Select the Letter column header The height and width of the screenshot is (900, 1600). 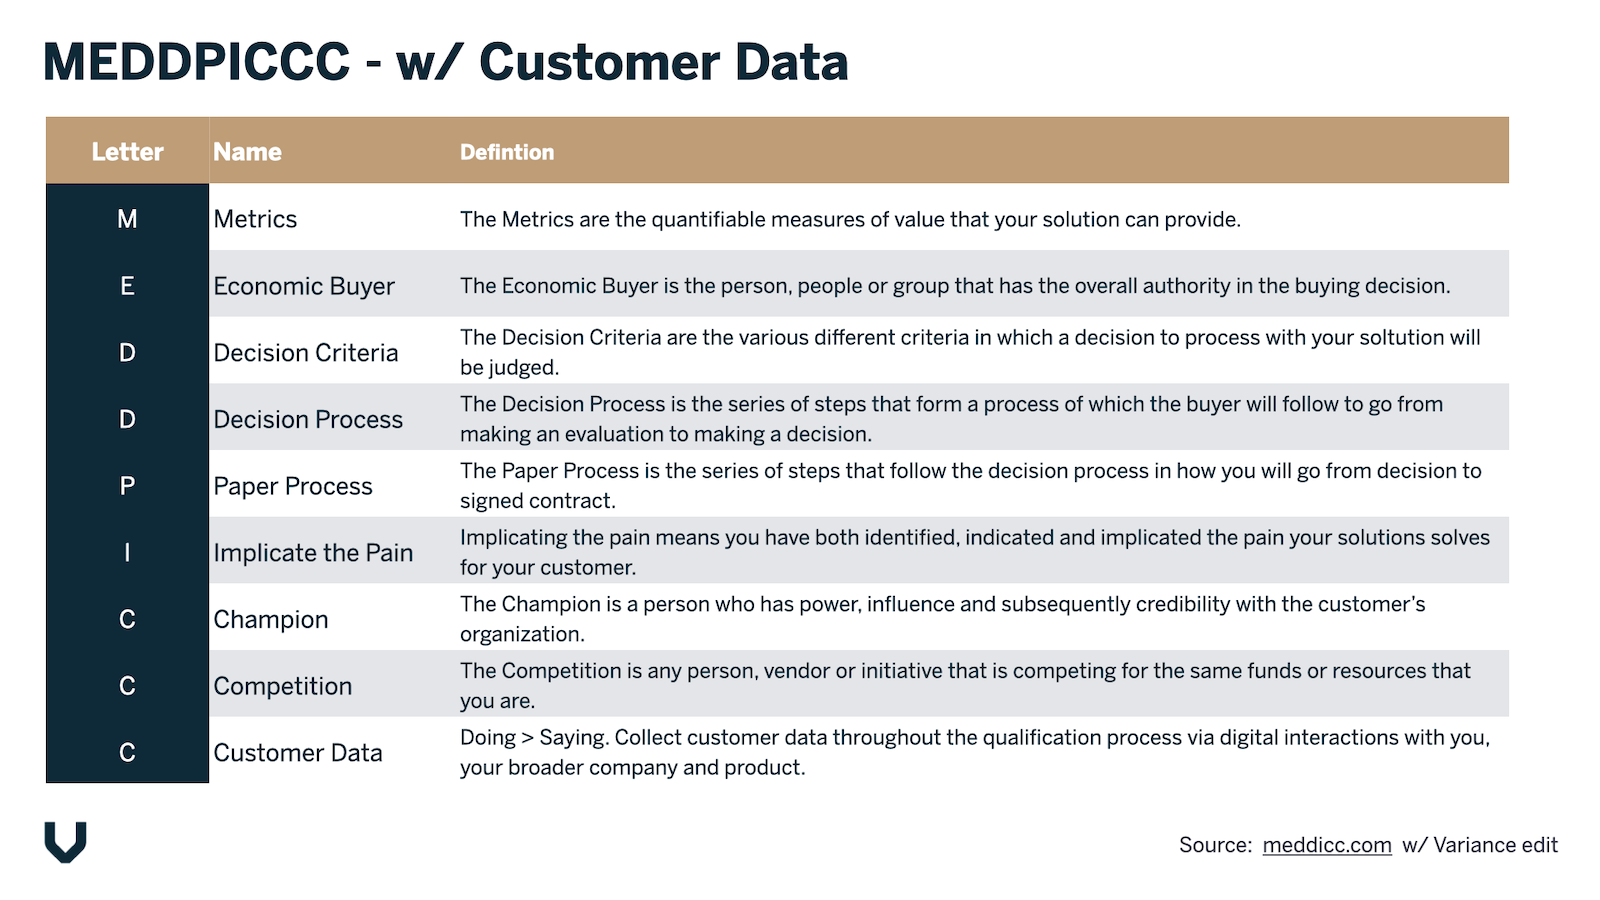point(127,152)
